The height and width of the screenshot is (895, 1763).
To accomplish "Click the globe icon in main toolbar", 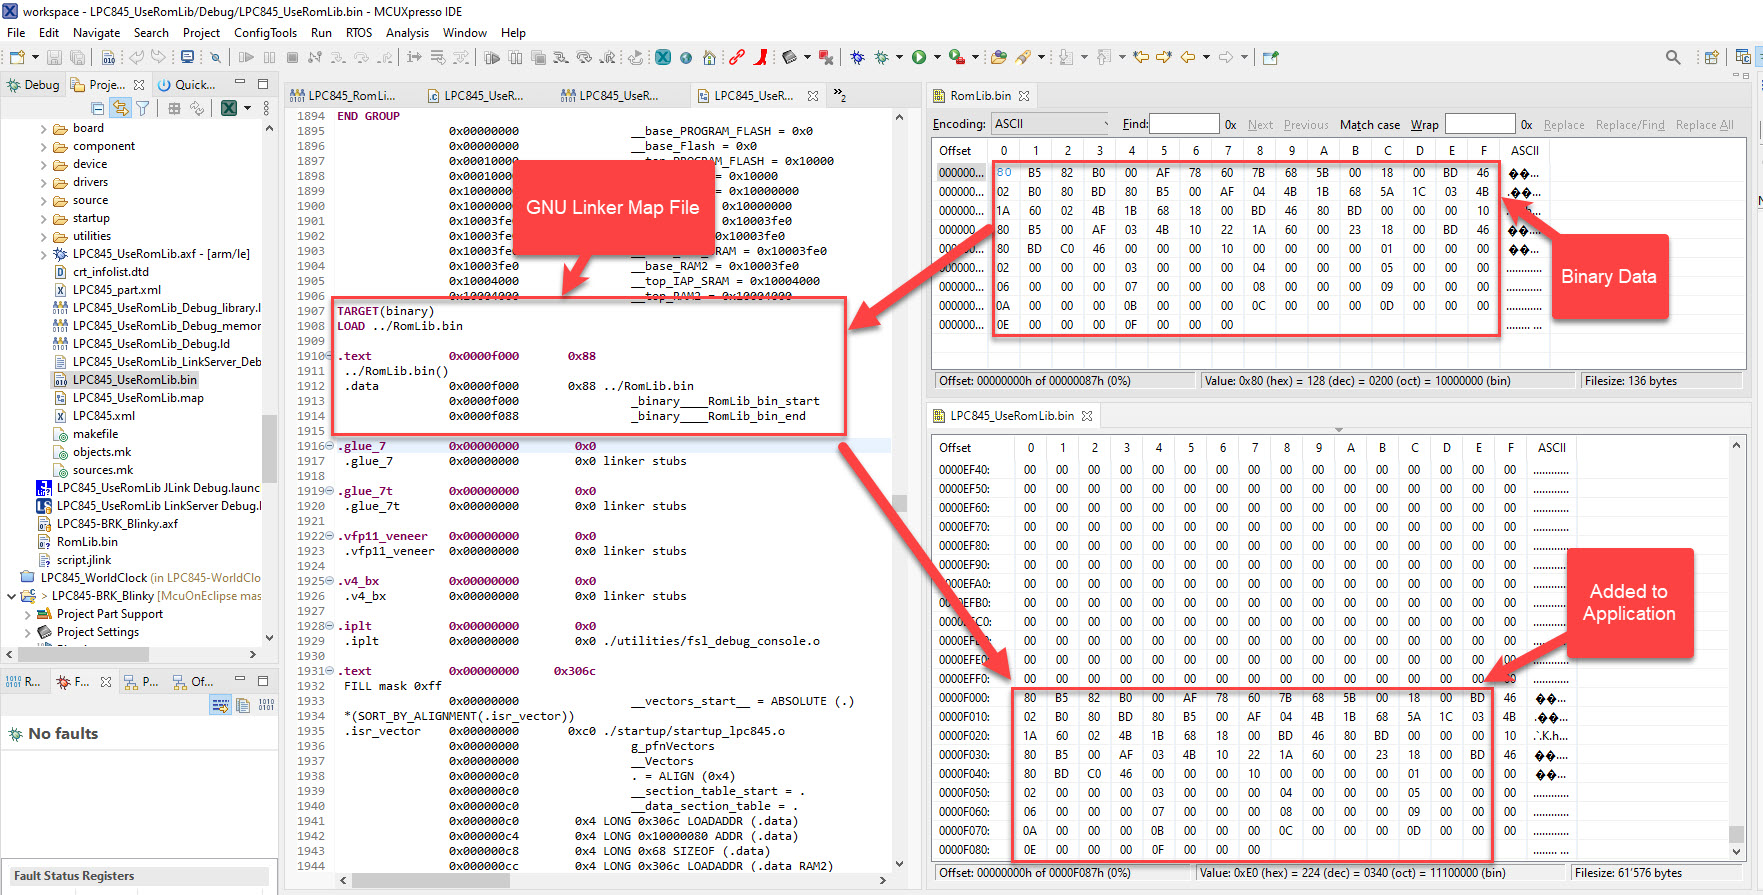I will click(x=686, y=58).
